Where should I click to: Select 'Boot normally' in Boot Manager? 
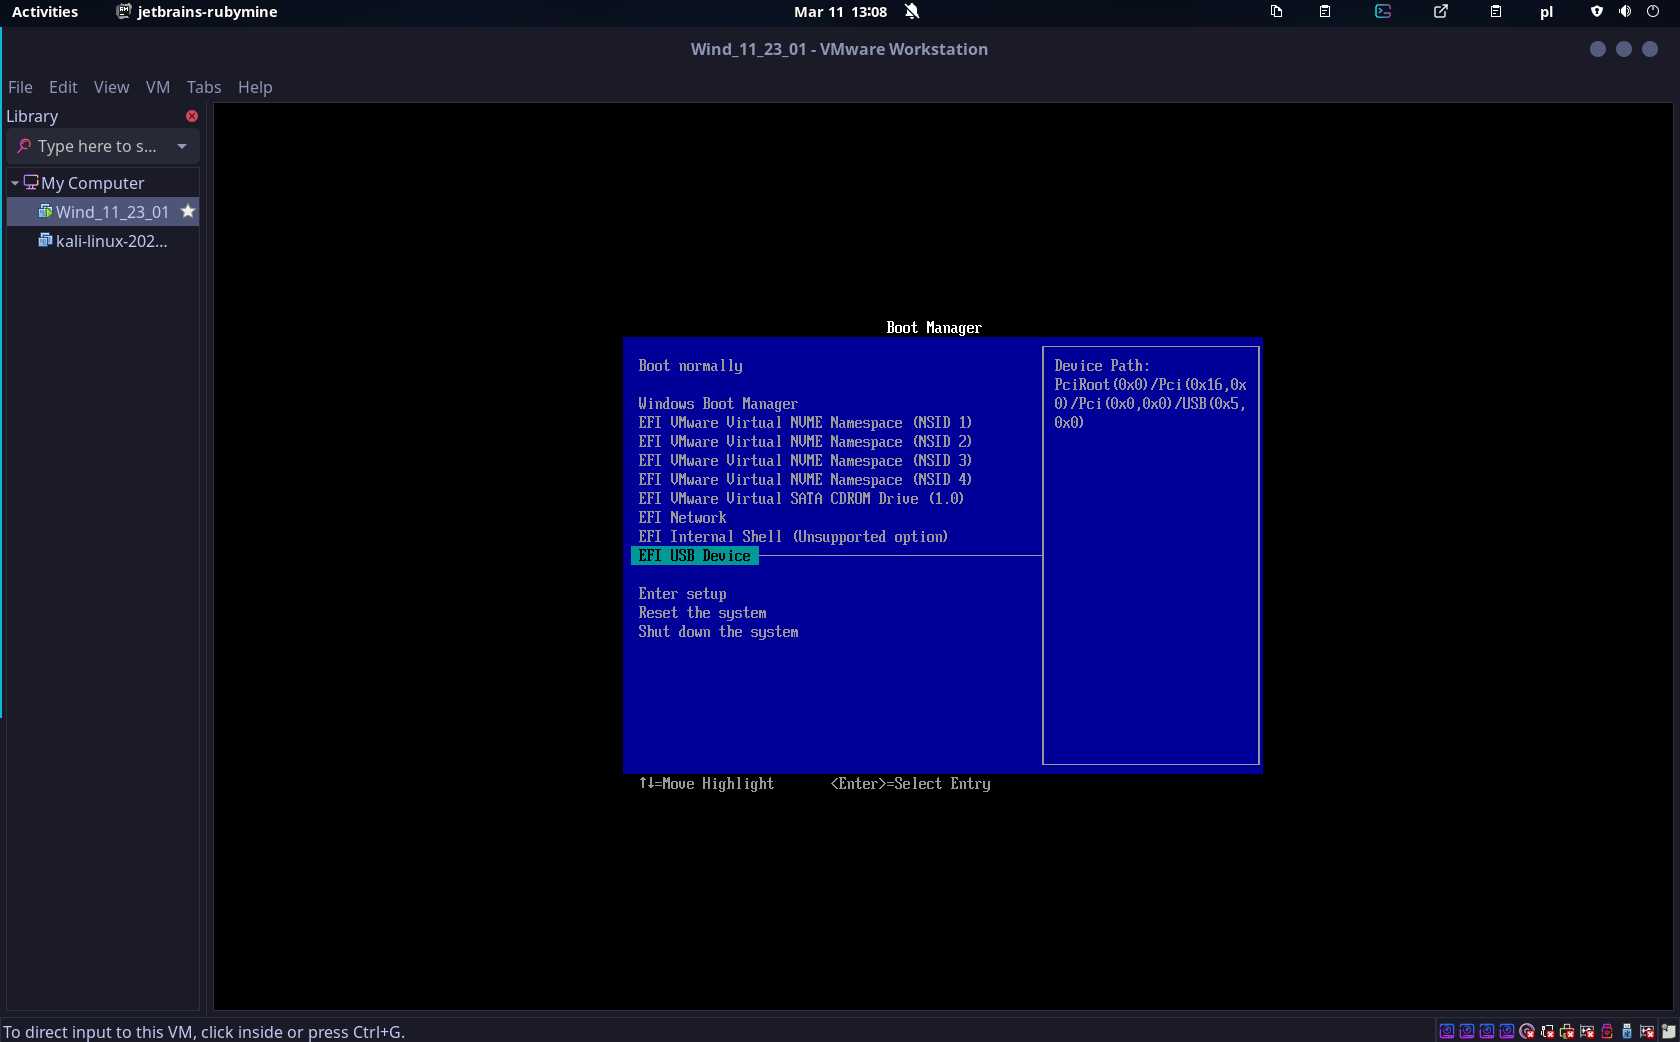690,366
